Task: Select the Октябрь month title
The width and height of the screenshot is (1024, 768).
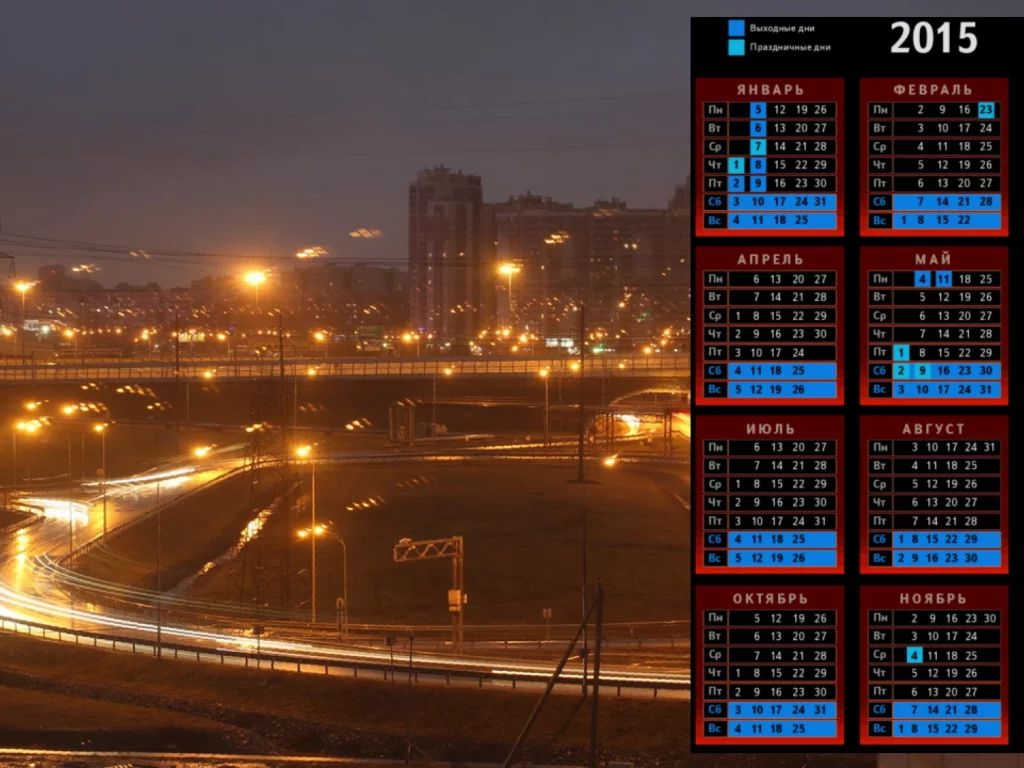Action: [x=770, y=599]
